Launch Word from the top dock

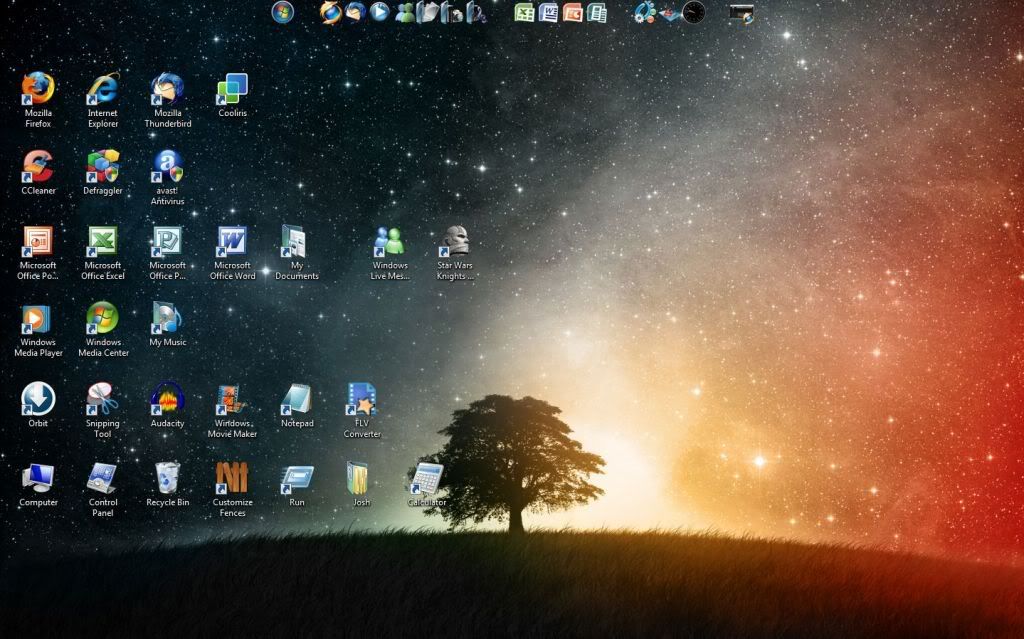coord(549,12)
